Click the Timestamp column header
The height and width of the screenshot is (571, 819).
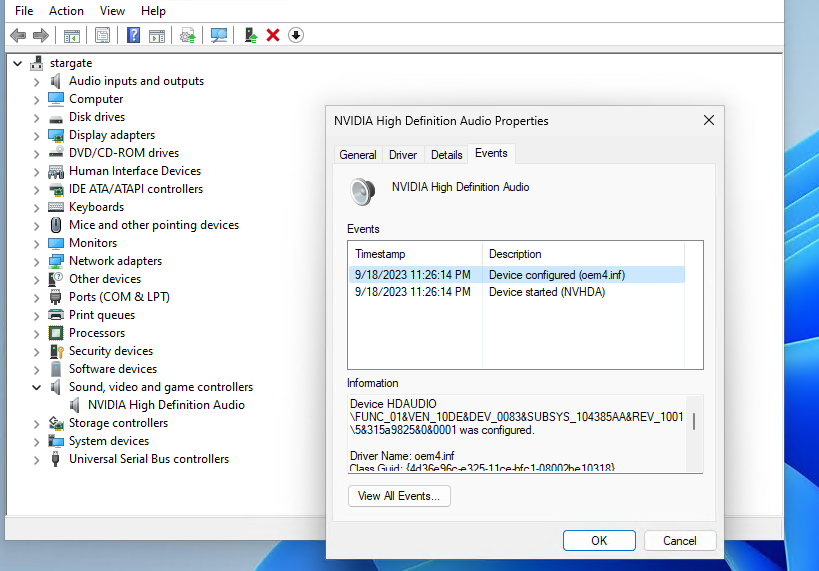[415, 254]
